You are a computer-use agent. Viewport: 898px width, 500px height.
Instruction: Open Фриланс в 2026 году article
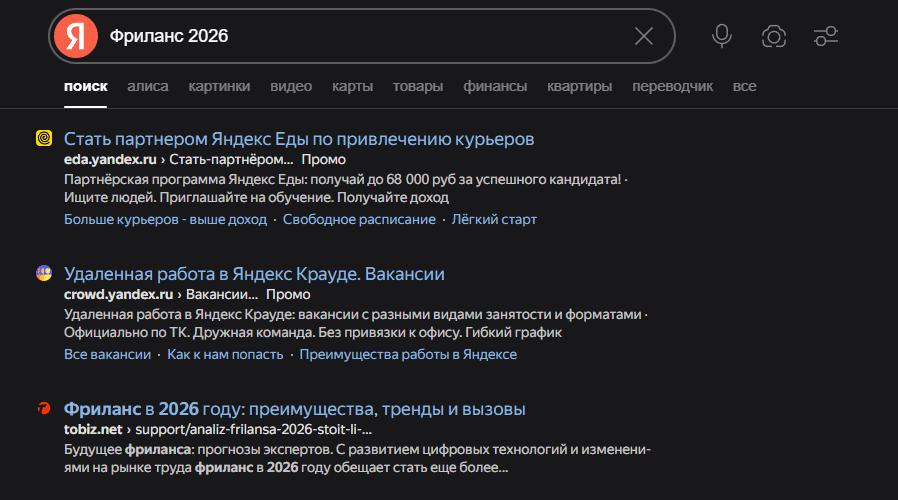pyautogui.click(x=294, y=409)
